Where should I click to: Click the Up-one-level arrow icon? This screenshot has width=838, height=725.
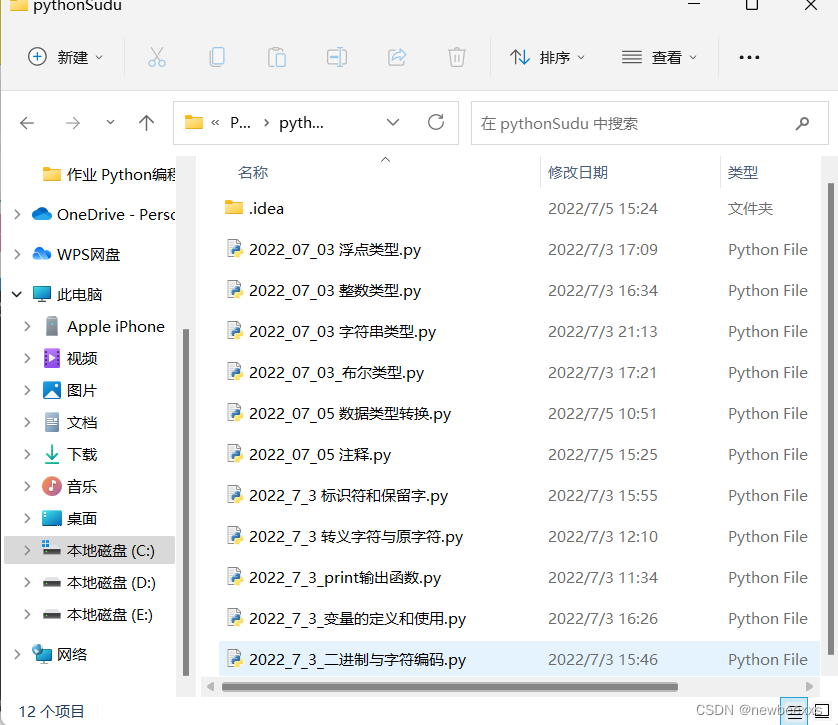[x=145, y=122]
